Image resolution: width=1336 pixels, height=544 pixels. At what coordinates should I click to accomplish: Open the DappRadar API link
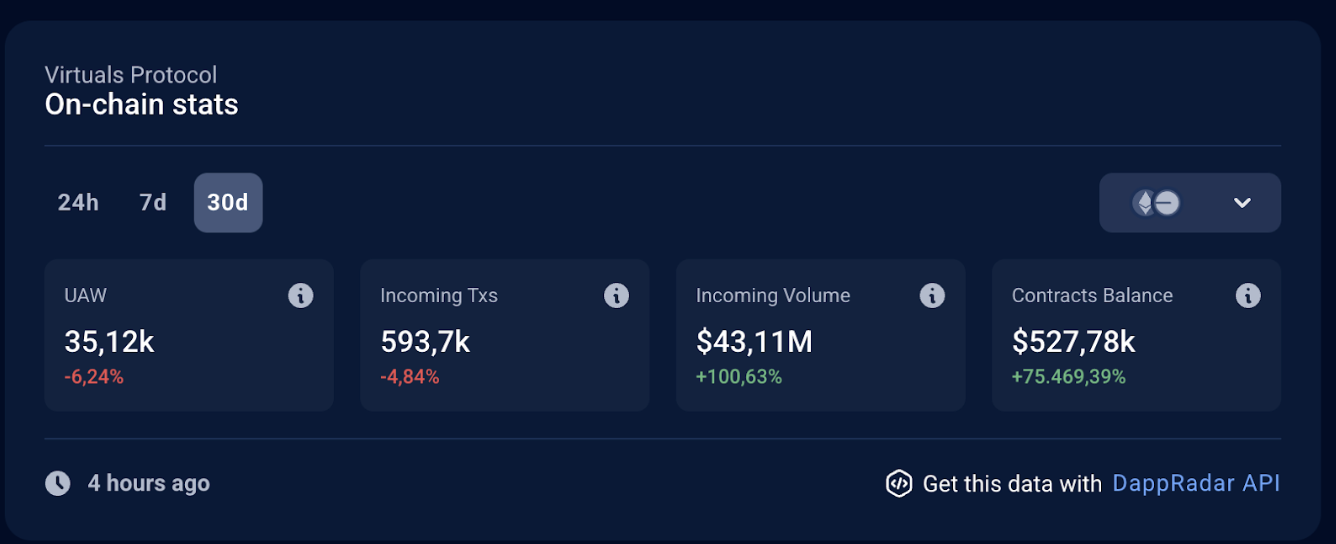point(1196,484)
